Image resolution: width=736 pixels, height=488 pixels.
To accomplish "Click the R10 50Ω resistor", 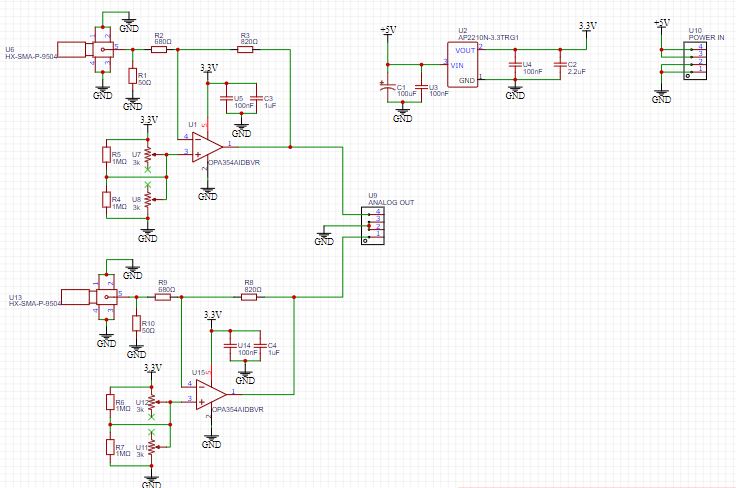I will (135, 324).
